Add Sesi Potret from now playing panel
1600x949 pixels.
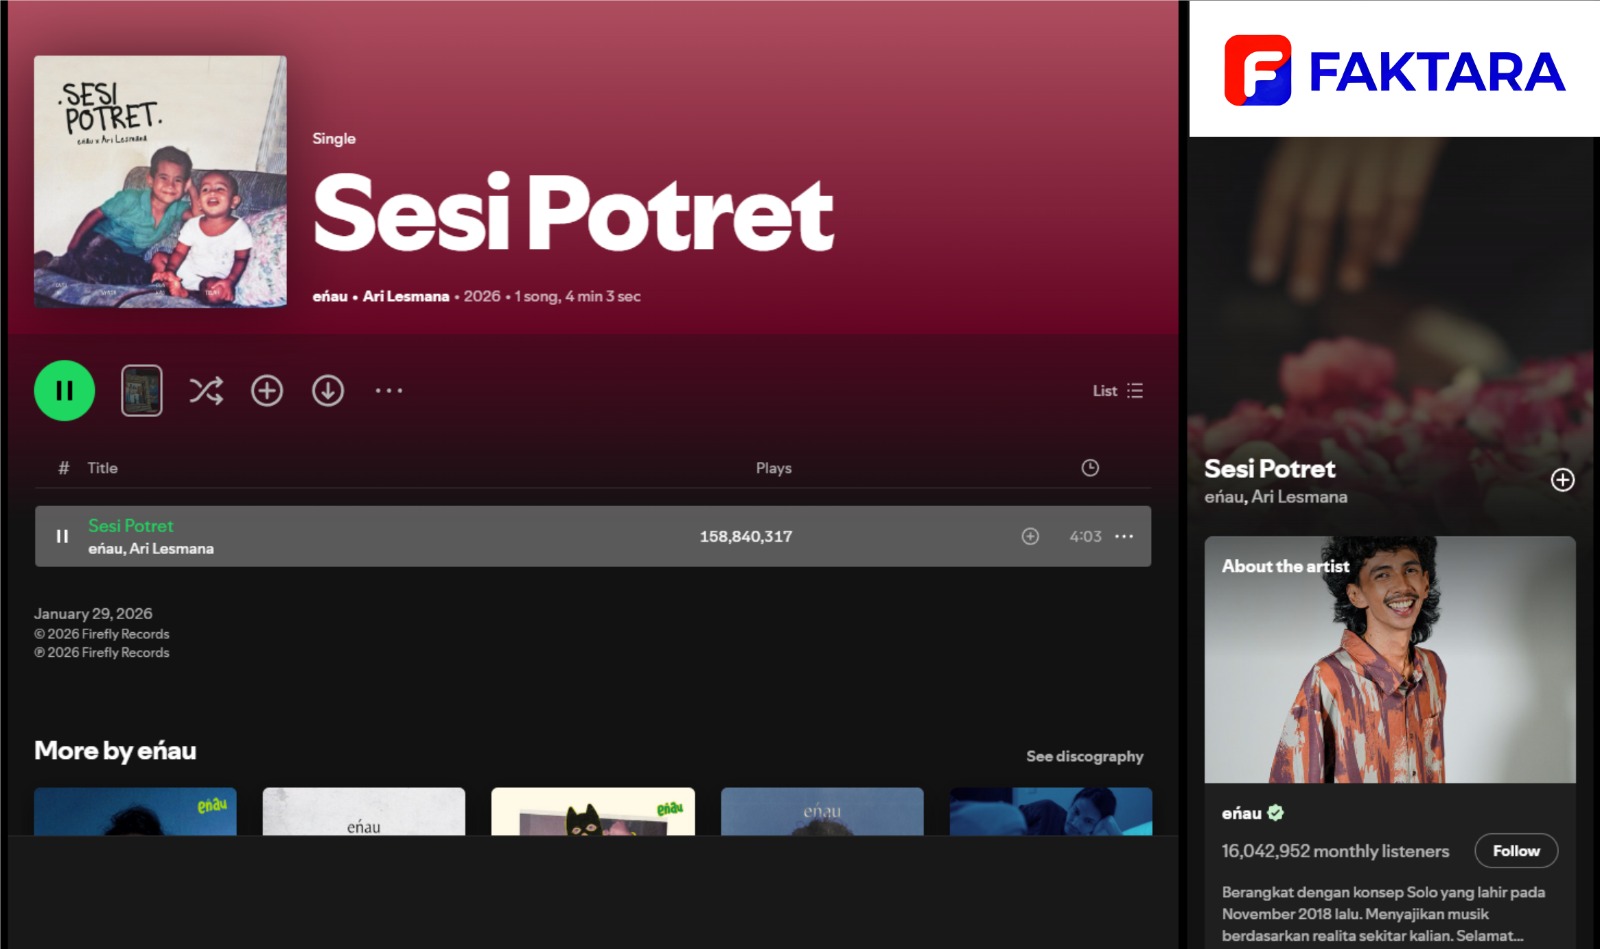pos(1562,480)
